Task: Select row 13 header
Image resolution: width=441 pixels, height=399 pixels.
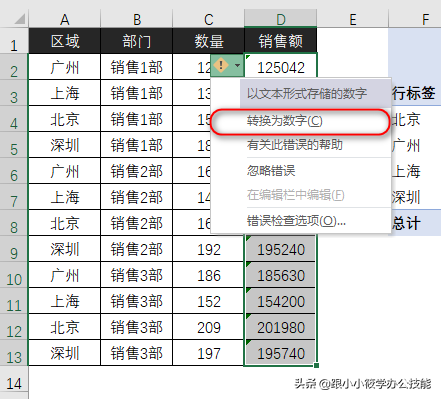Action: point(14,353)
